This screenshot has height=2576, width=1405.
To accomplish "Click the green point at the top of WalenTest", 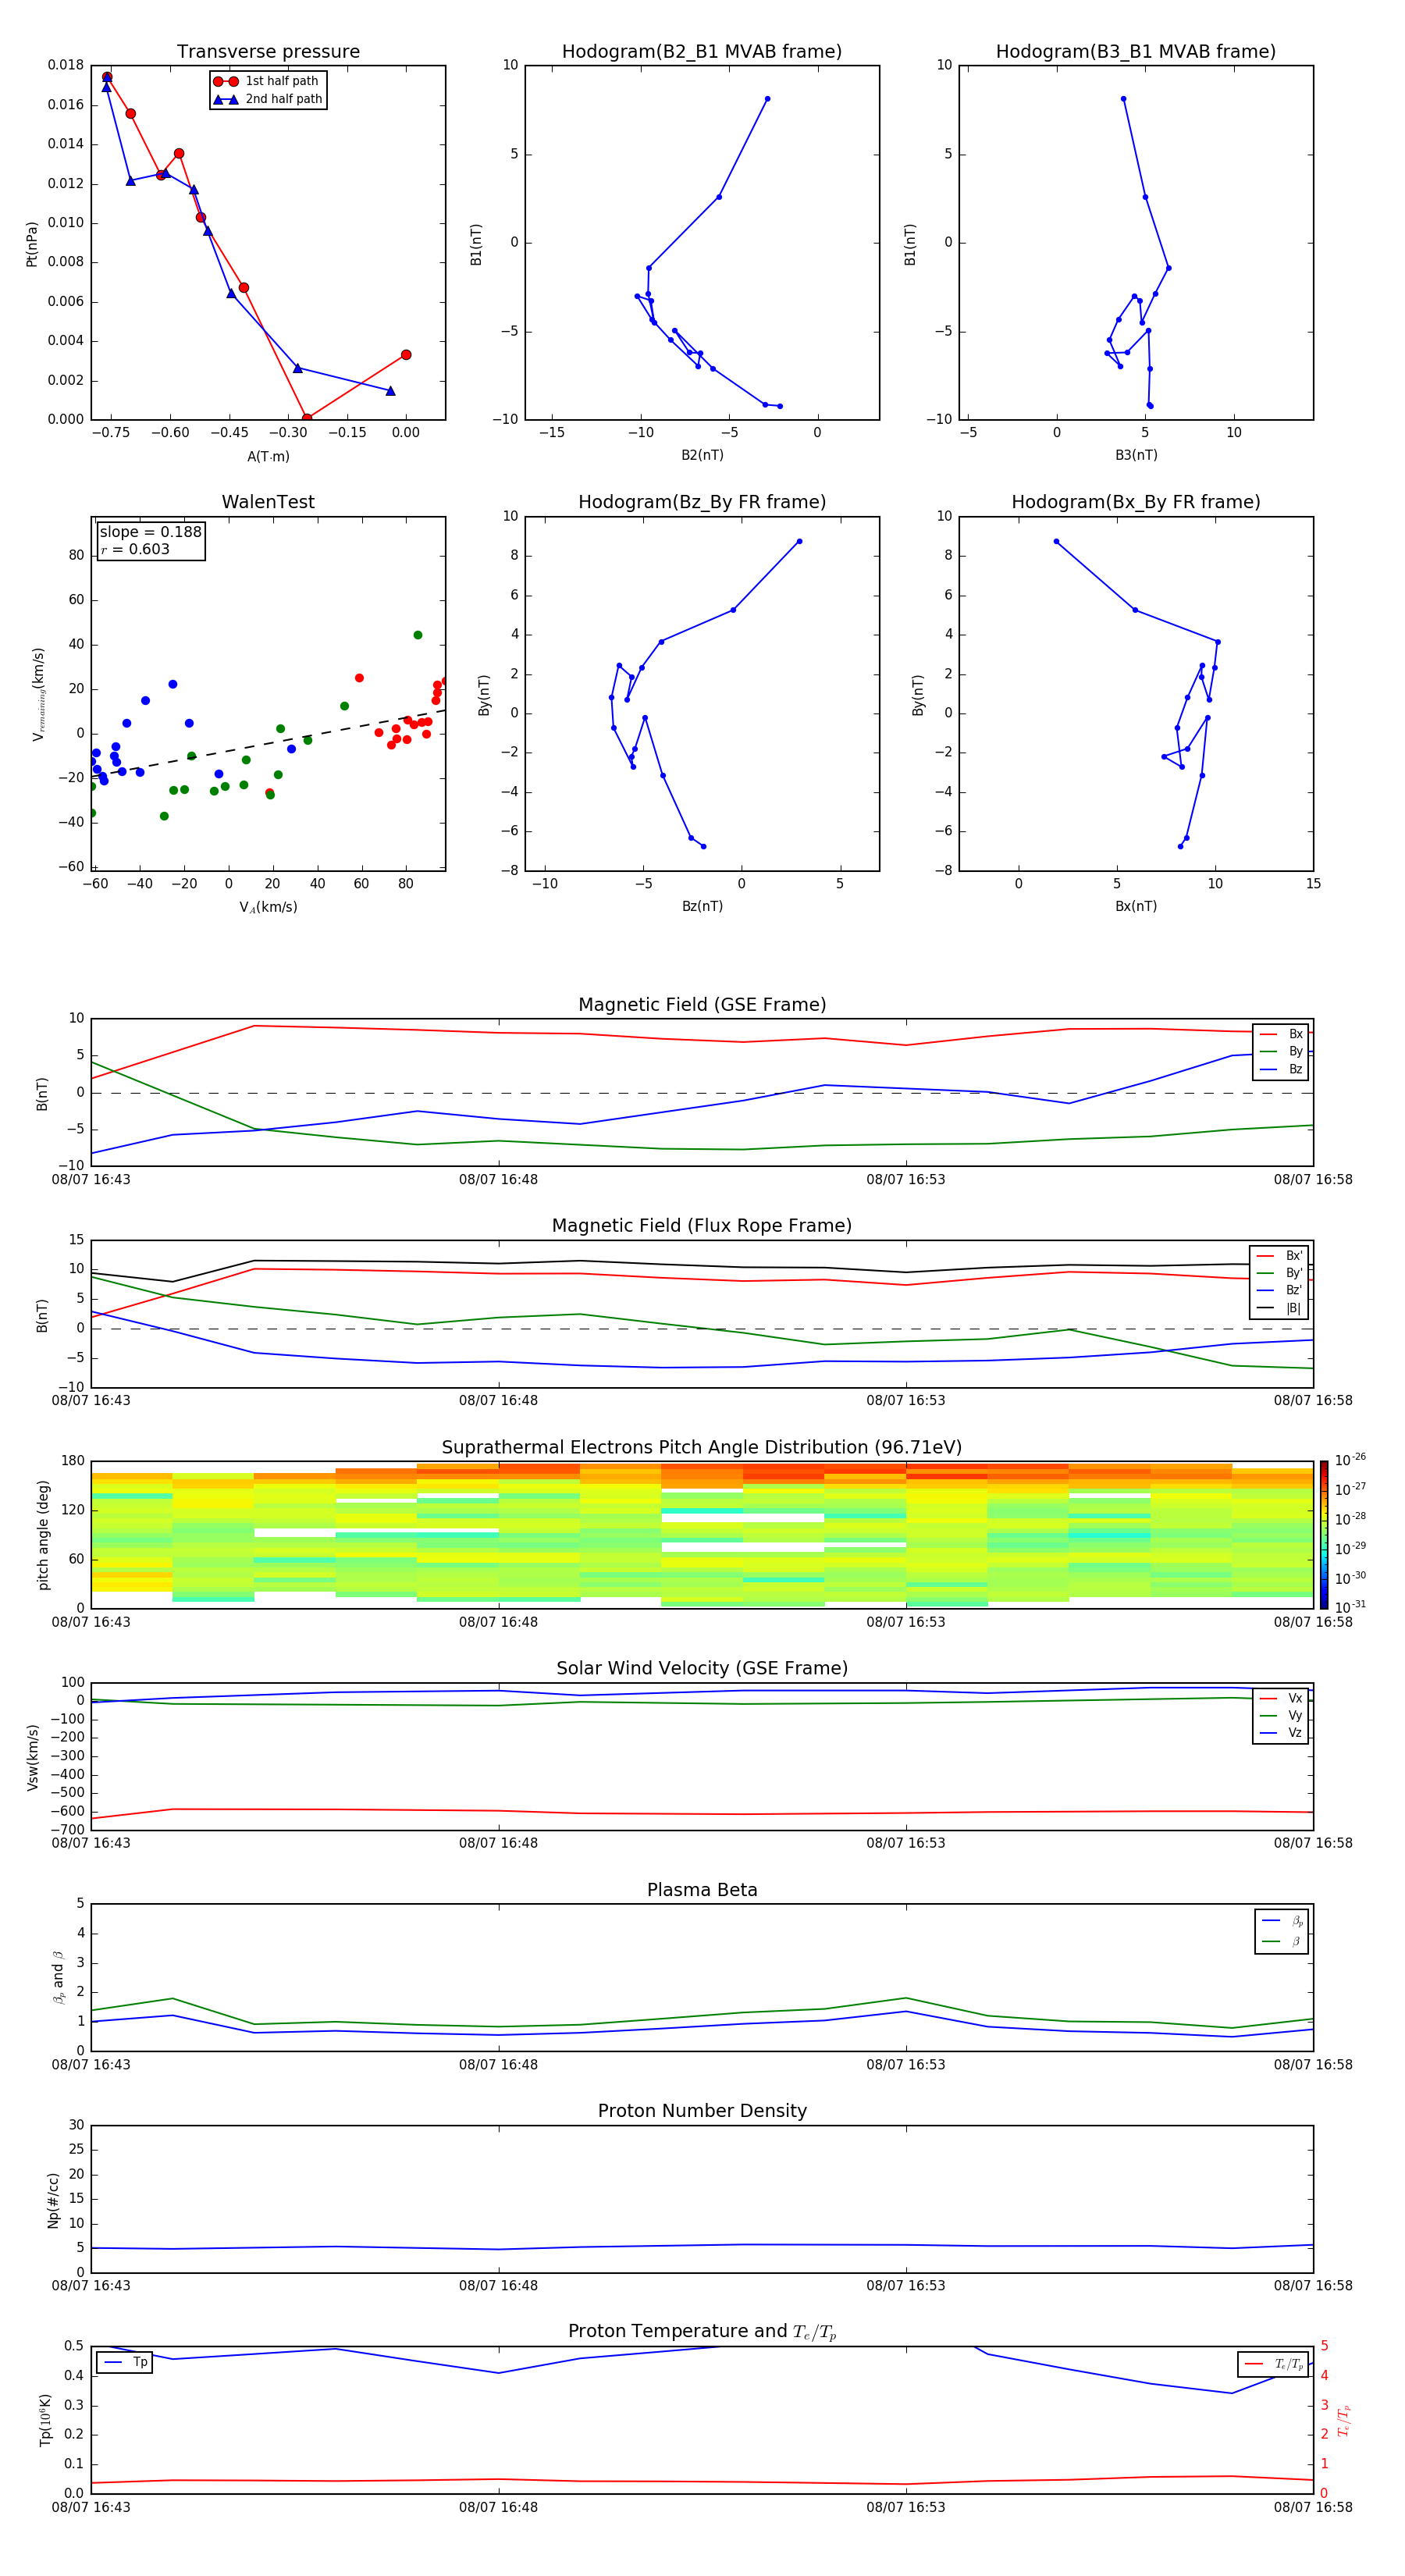I will coord(418,635).
